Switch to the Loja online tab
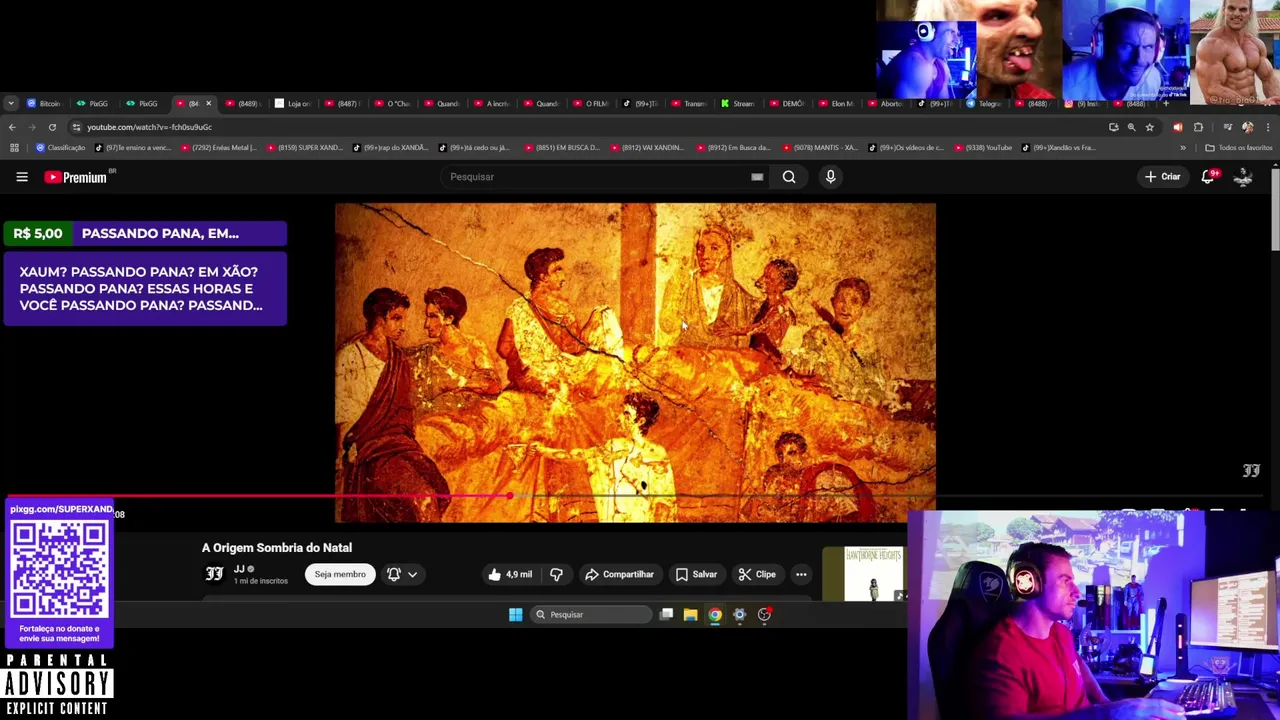The width and height of the screenshot is (1280, 720). [295, 103]
